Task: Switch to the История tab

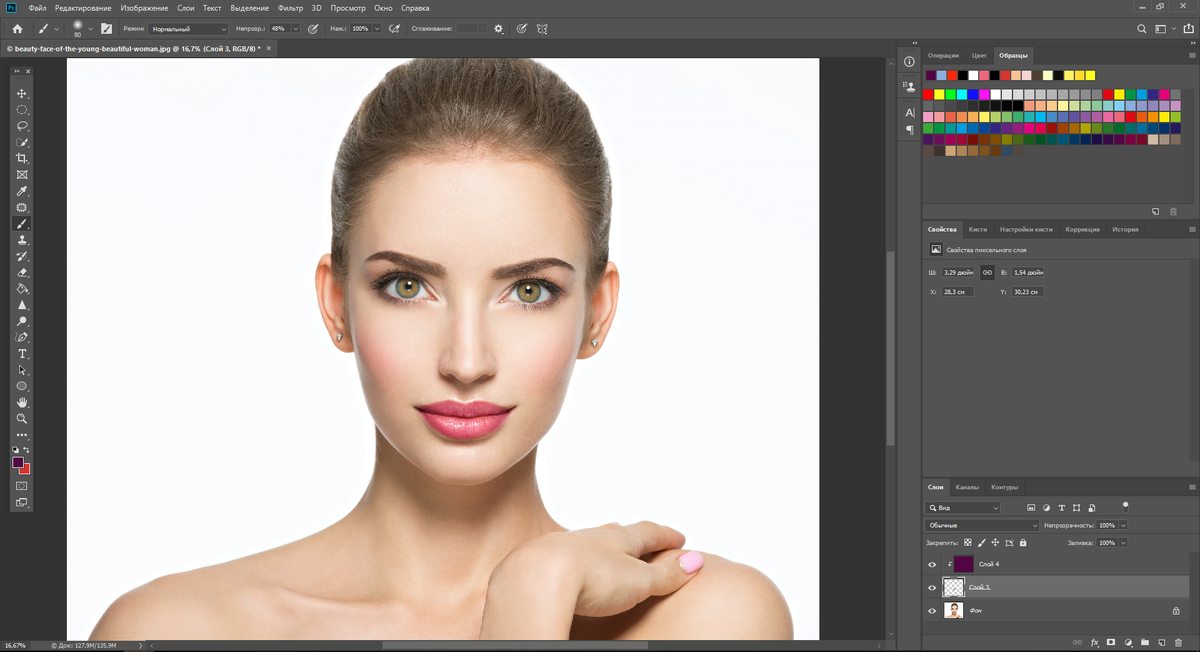Action: click(x=1125, y=229)
